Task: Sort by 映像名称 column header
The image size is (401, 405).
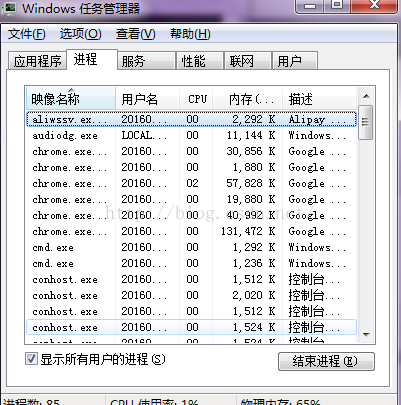Action: click(71, 99)
